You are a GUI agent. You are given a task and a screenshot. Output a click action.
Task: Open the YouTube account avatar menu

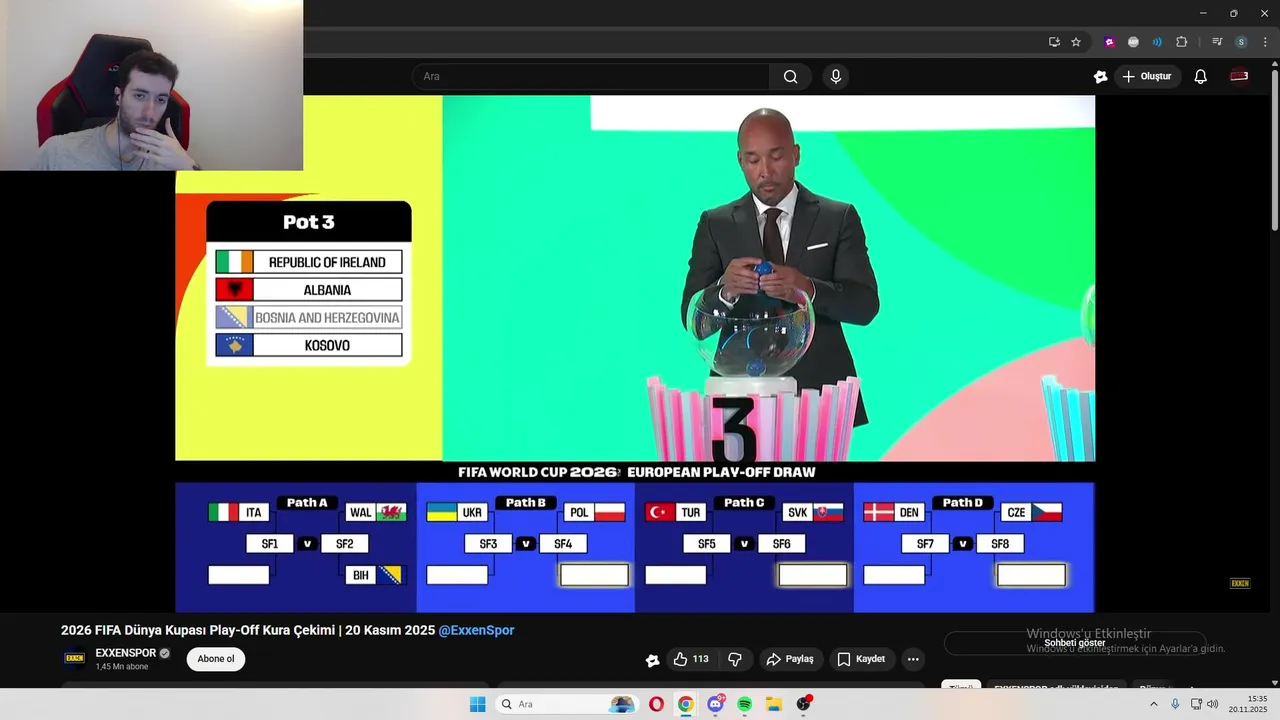coord(1239,76)
